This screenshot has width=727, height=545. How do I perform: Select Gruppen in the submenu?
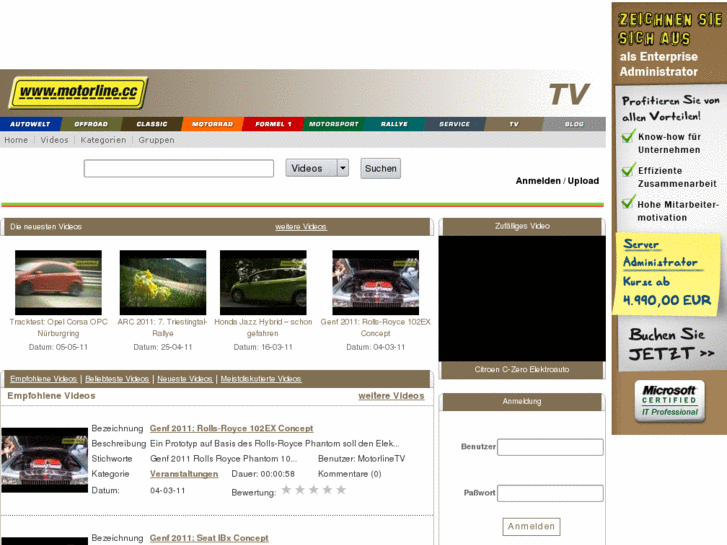coord(156,140)
